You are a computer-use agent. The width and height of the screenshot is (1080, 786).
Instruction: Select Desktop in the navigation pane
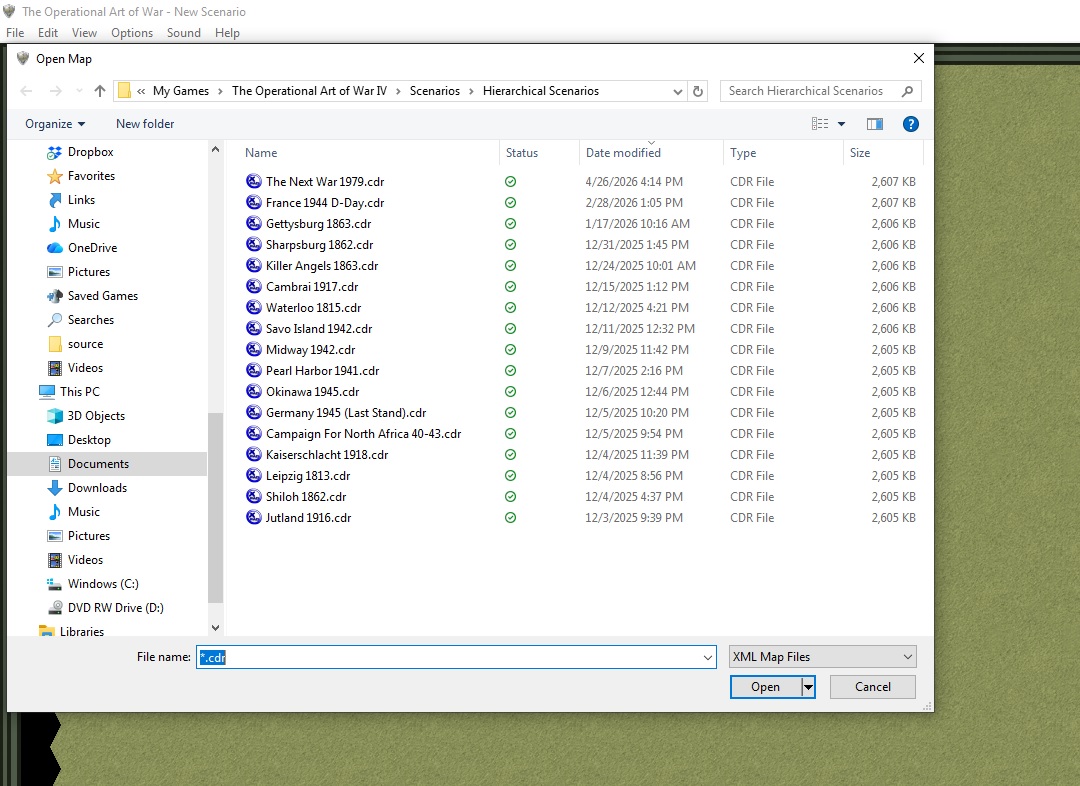[x=89, y=440]
